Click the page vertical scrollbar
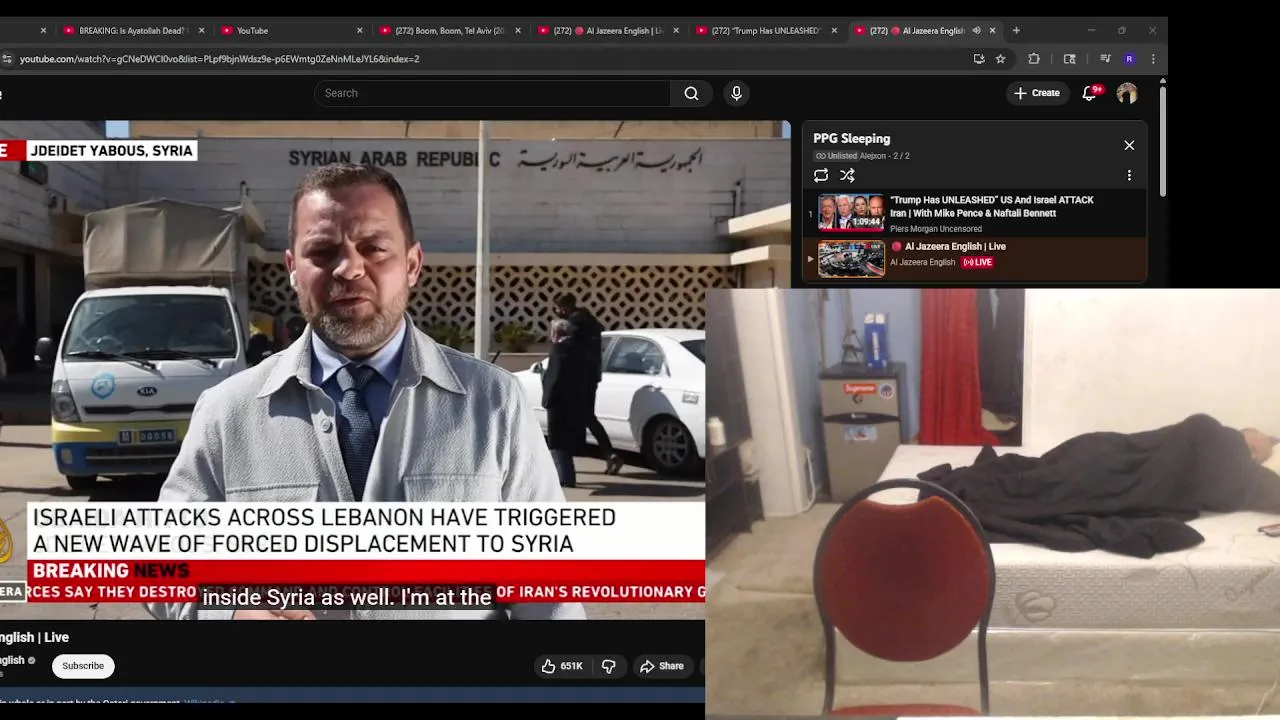This screenshot has height=720, width=1280. click(1162, 140)
